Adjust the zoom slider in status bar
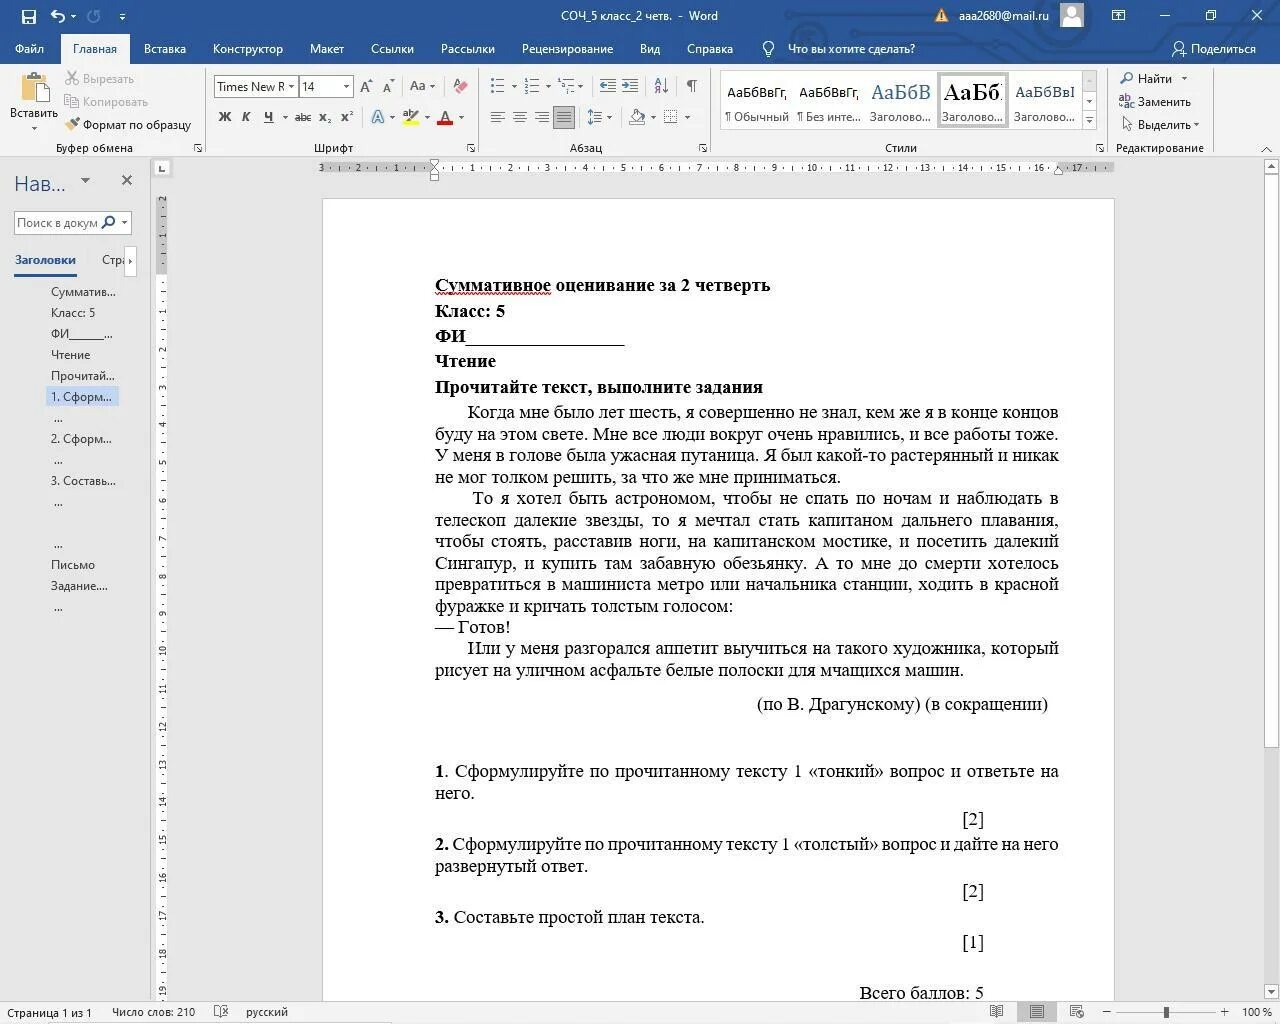The width and height of the screenshot is (1280, 1024). point(1165,1012)
